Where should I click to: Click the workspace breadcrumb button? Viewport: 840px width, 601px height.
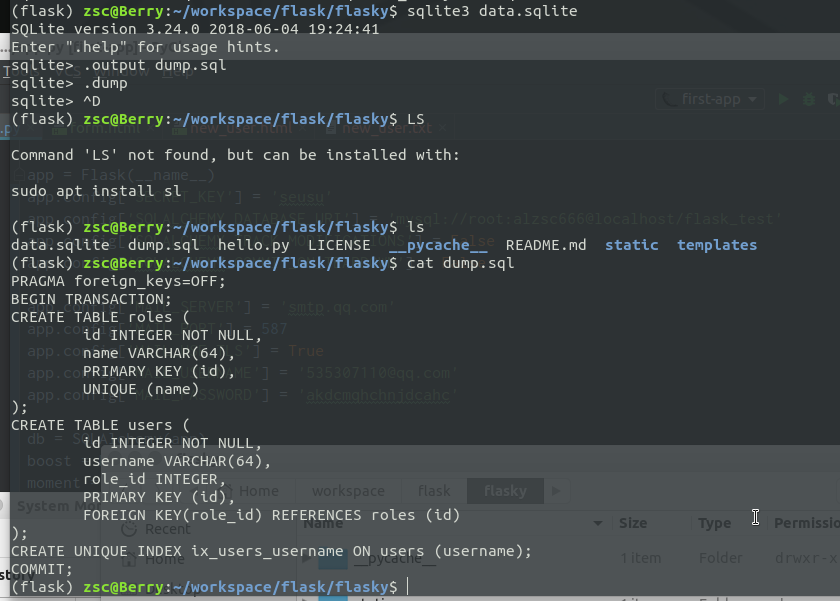(x=347, y=491)
